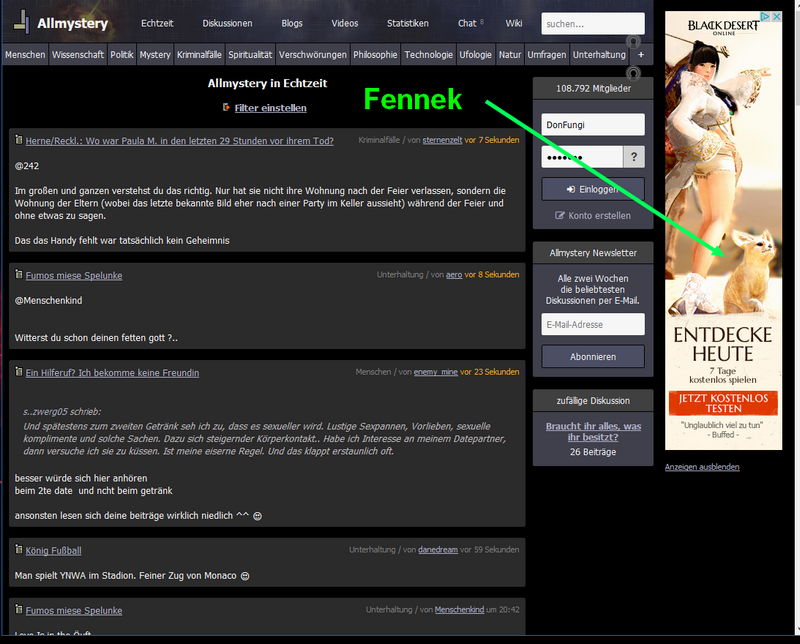The width and height of the screenshot is (800, 644).
Task: Click the Anzeigen ausblenden link
Action: click(x=702, y=467)
